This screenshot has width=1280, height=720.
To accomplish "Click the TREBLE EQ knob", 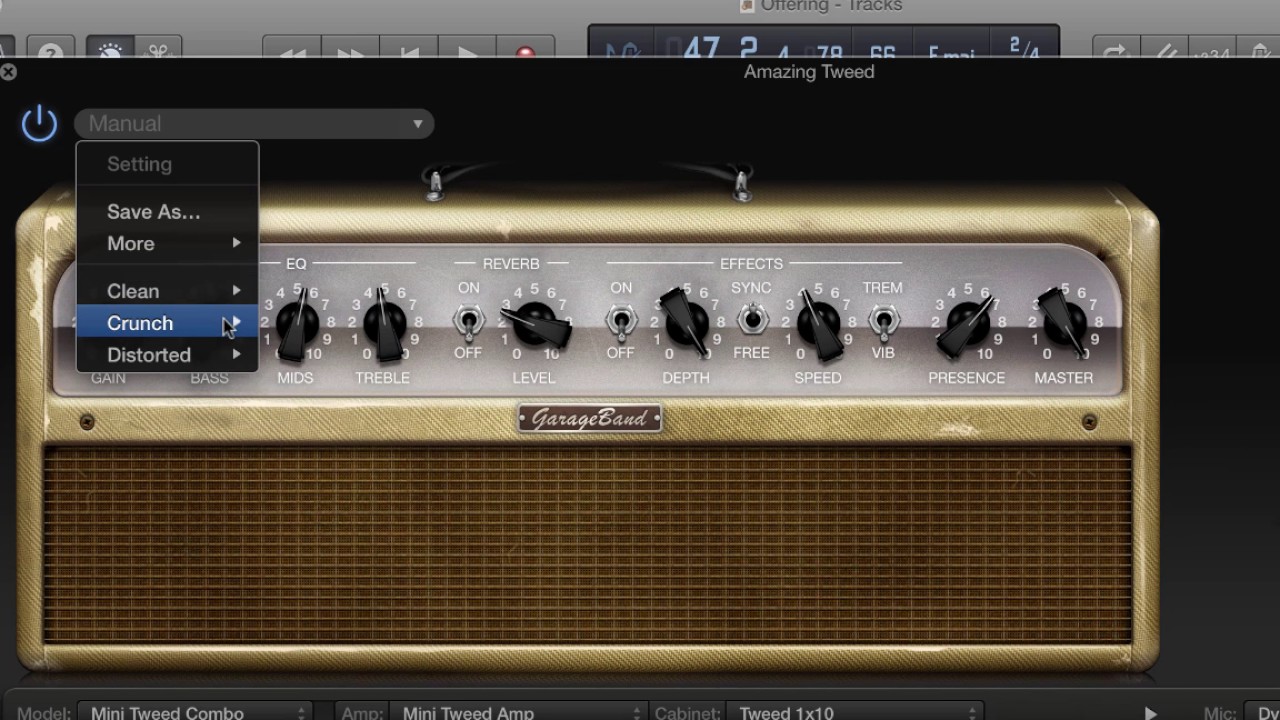I will coord(384,323).
